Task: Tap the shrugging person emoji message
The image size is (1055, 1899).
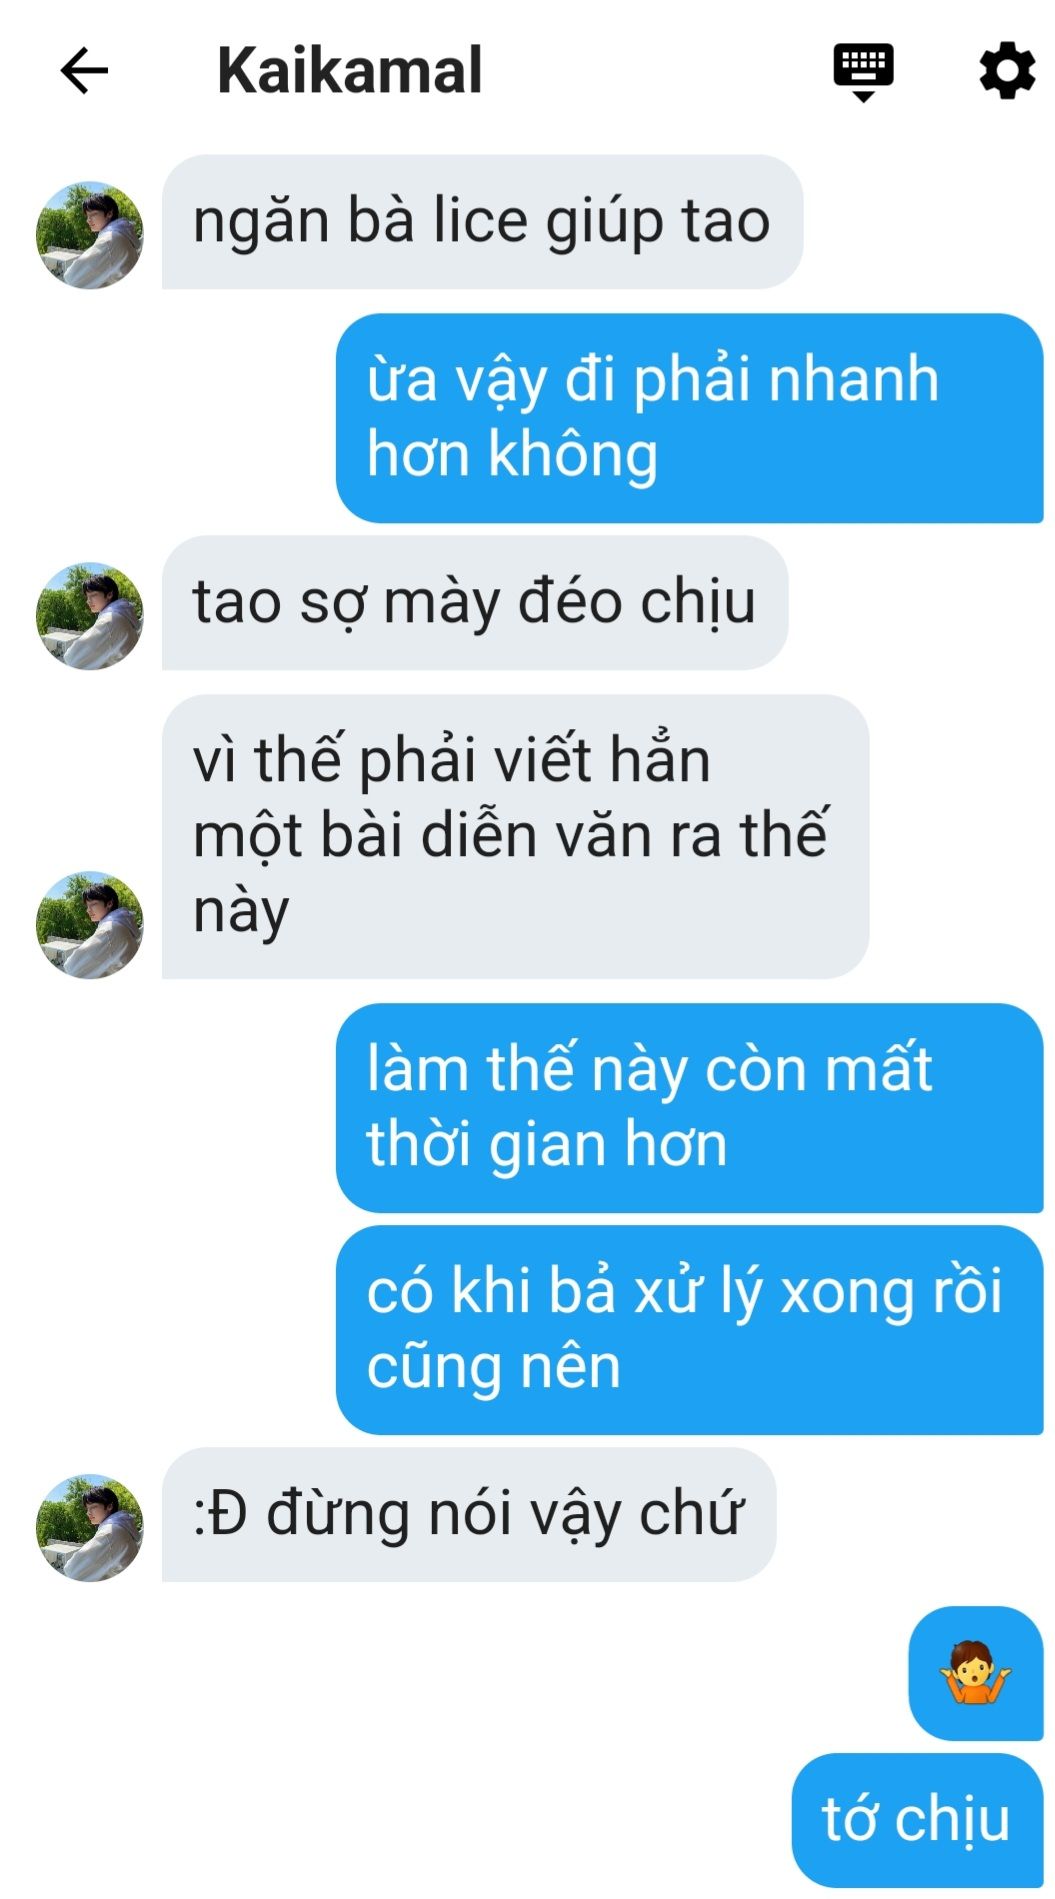Action: [x=976, y=1673]
